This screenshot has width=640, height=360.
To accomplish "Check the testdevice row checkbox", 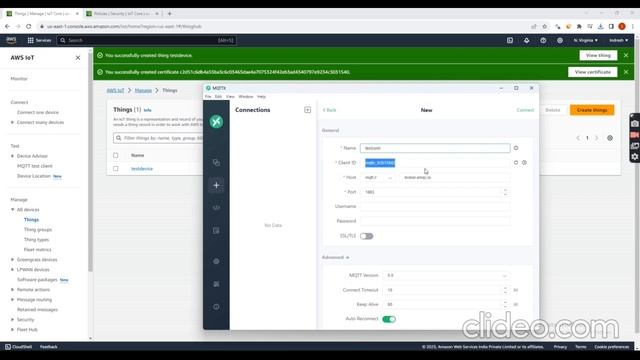I will click(x=116, y=169).
